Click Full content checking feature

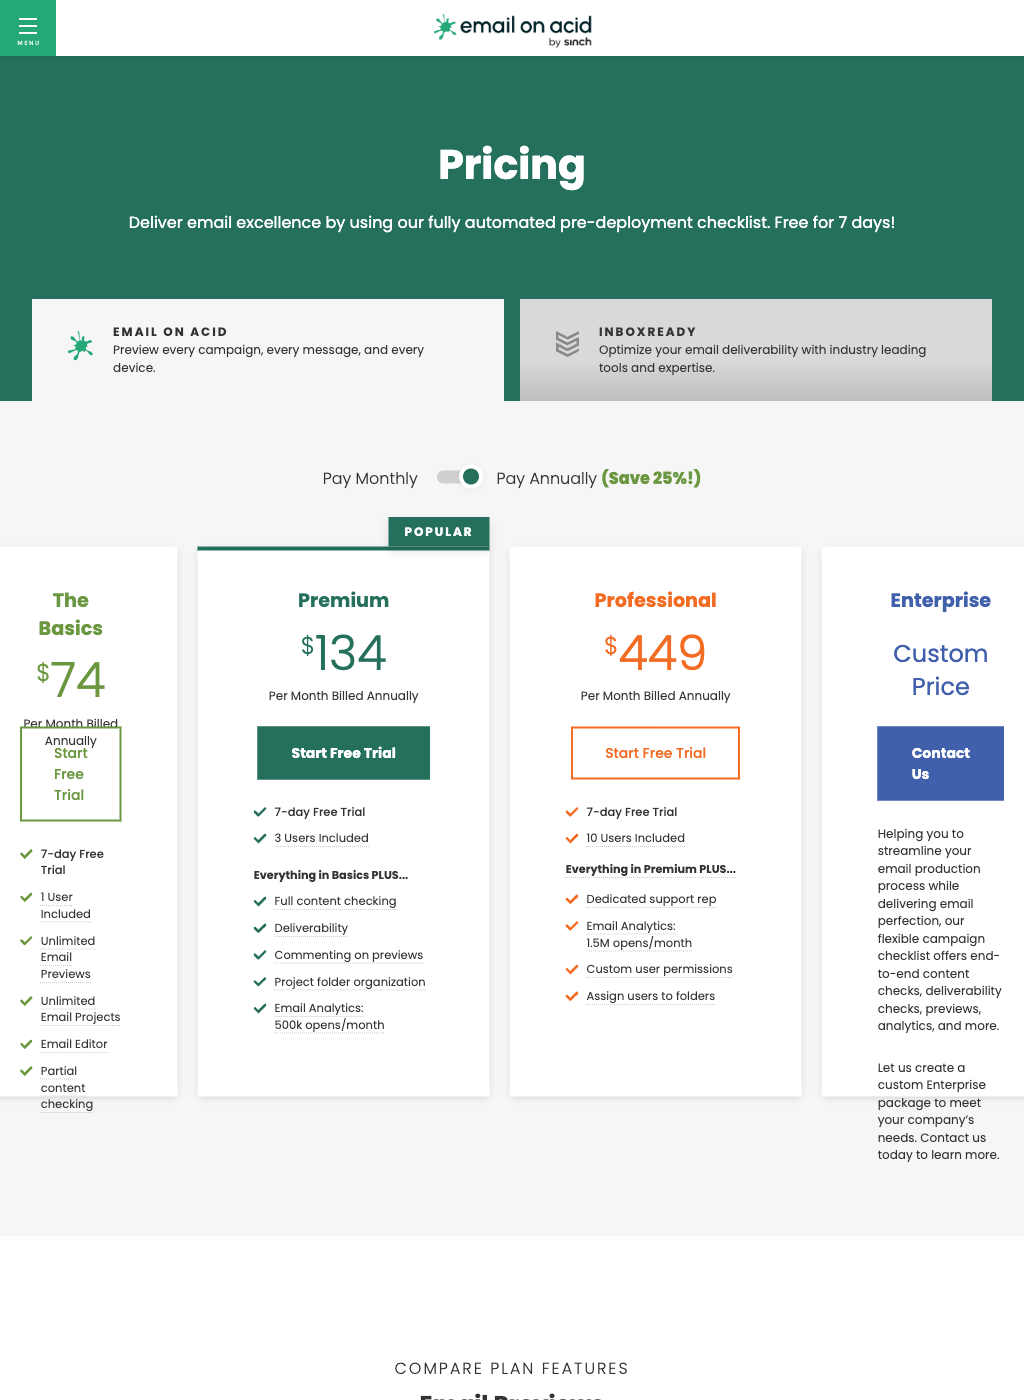(335, 901)
